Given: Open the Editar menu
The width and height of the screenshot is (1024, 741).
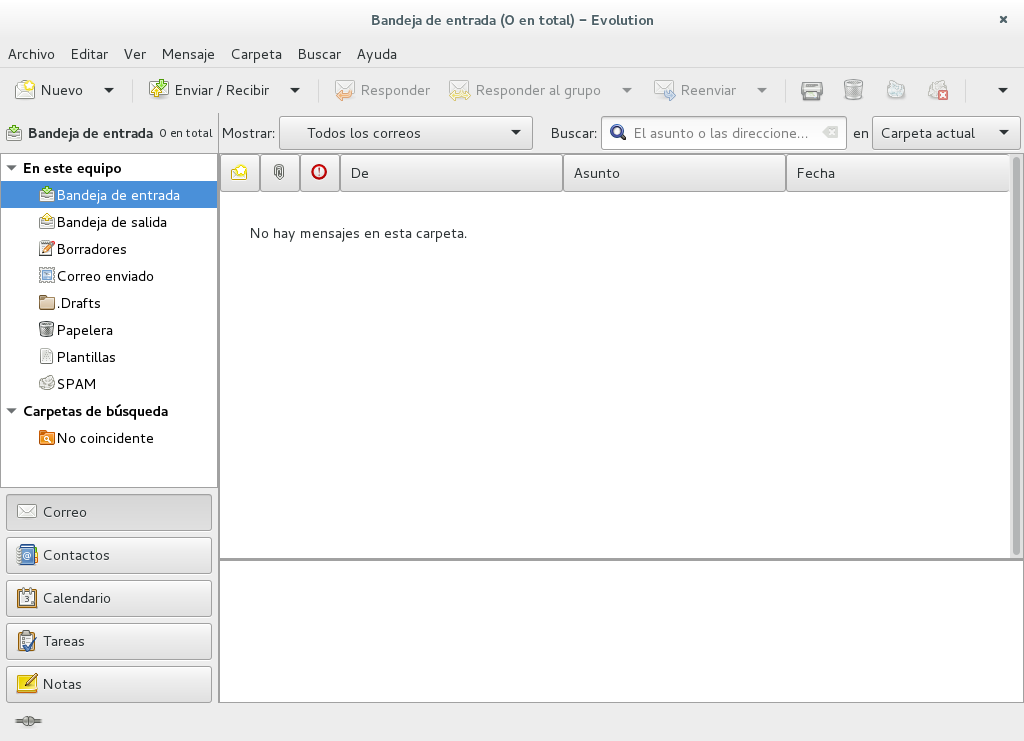Looking at the screenshot, I should (x=89, y=54).
